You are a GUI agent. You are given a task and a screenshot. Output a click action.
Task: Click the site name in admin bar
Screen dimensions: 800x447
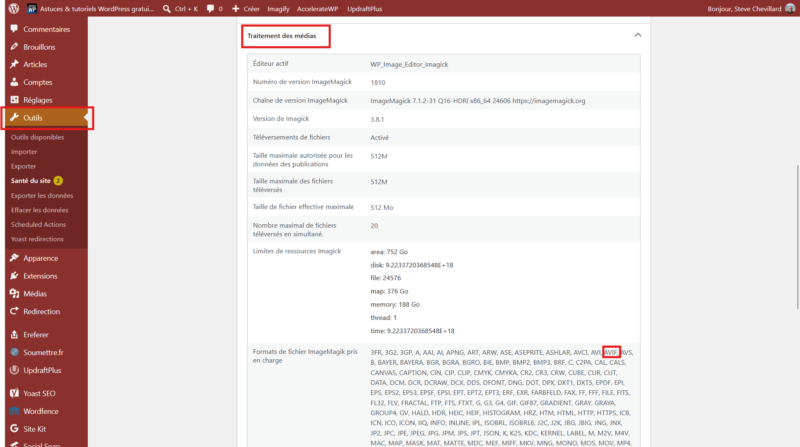(x=96, y=9)
